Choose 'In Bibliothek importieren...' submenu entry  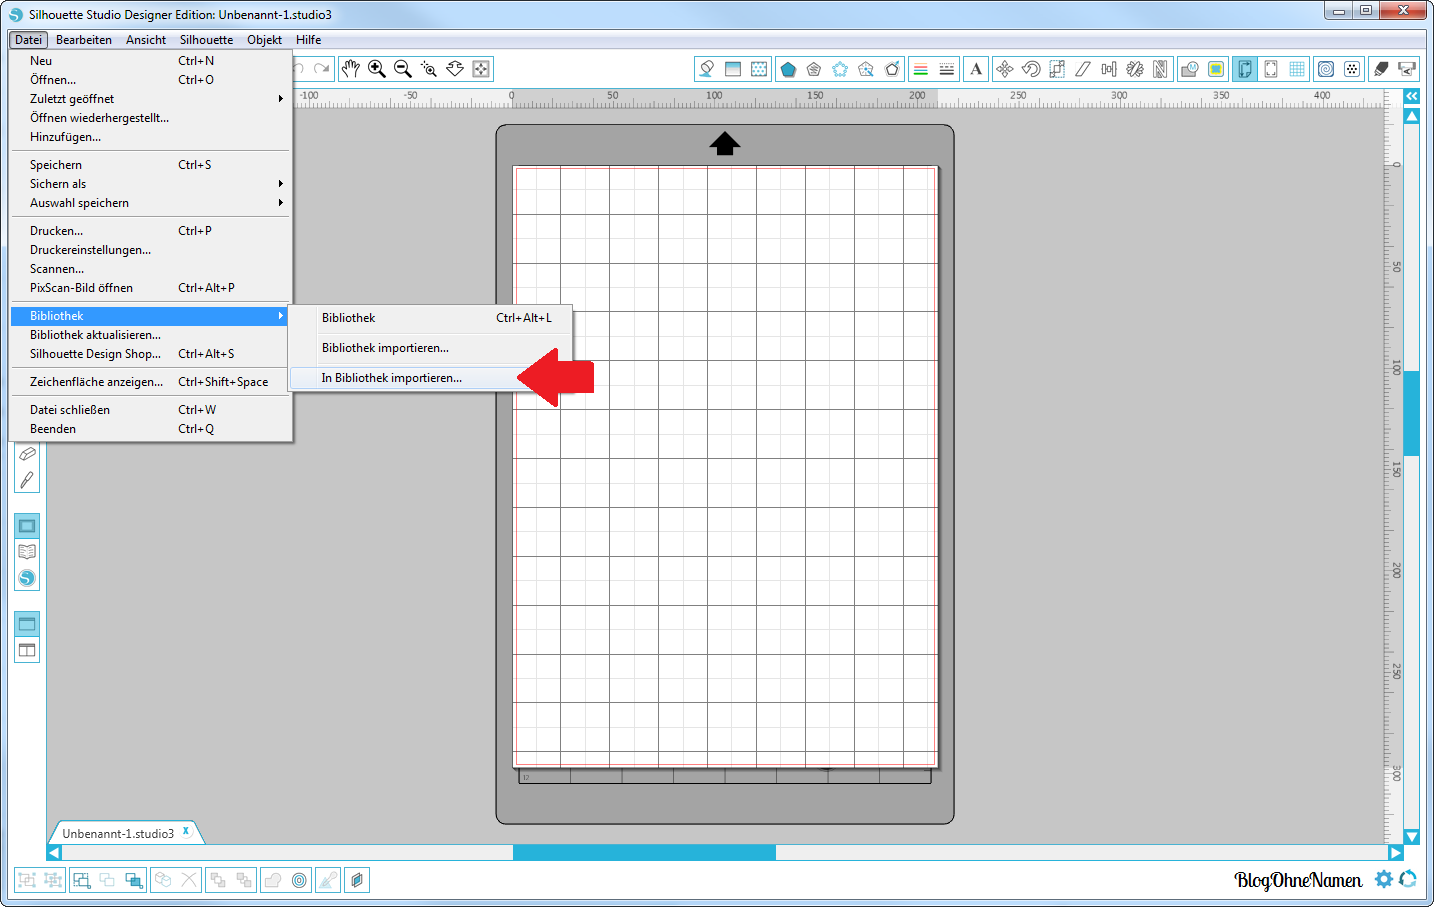tap(392, 378)
